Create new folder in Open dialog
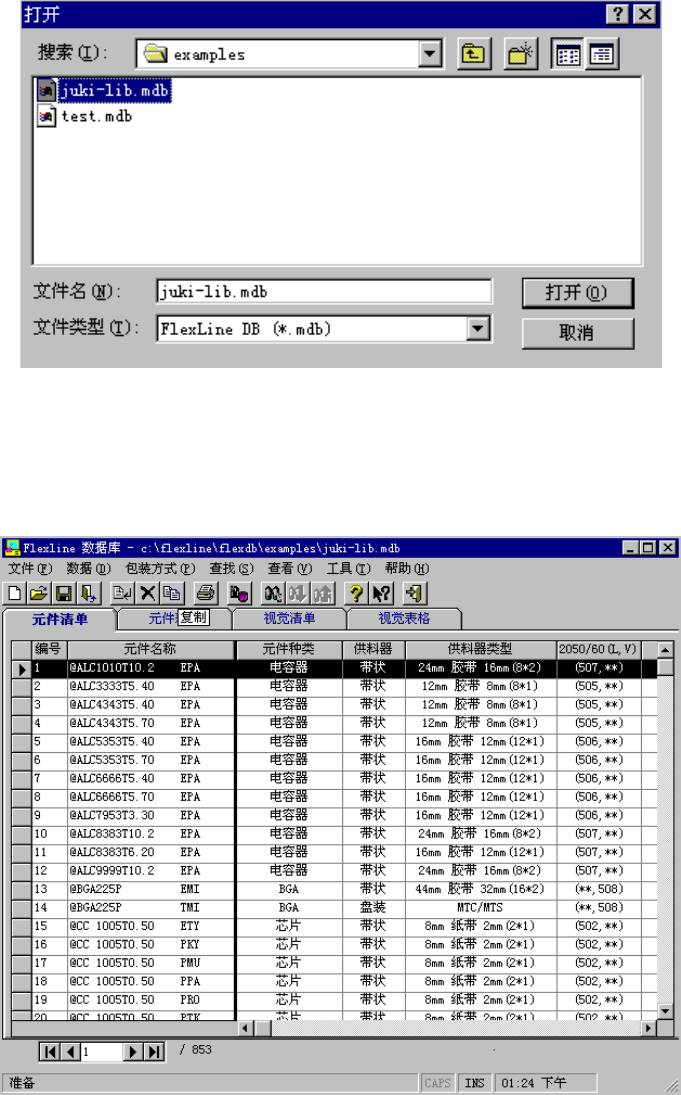681x1095 pixels. pyautogui.click(x=520, y=54)
